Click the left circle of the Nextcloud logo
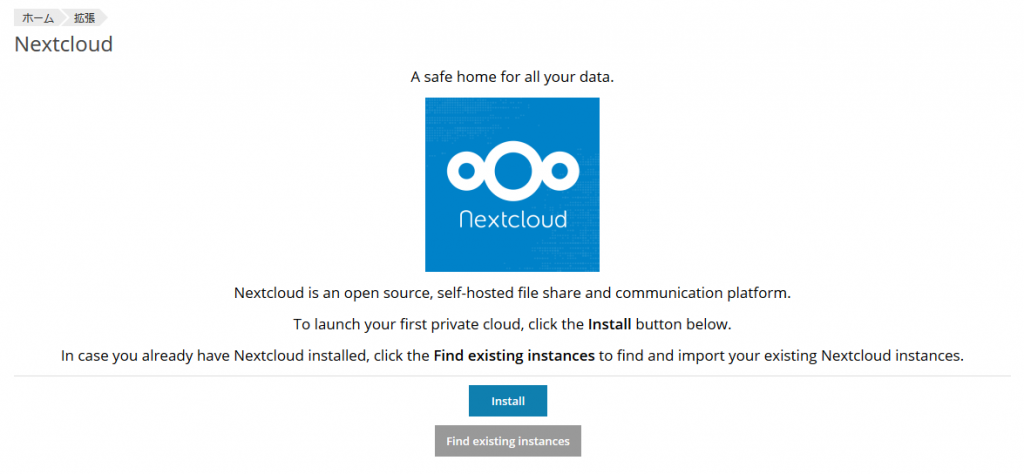Viewport: 1024px width, 474px height. click(x=466, y=171)
